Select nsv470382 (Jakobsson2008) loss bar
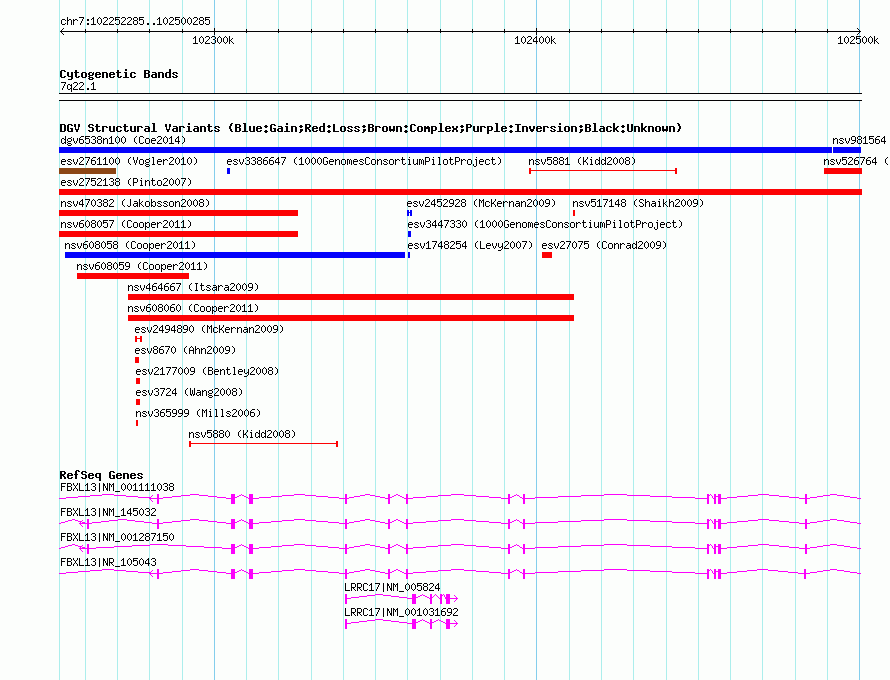Screen dimensions: 890x680 point(178,213)
